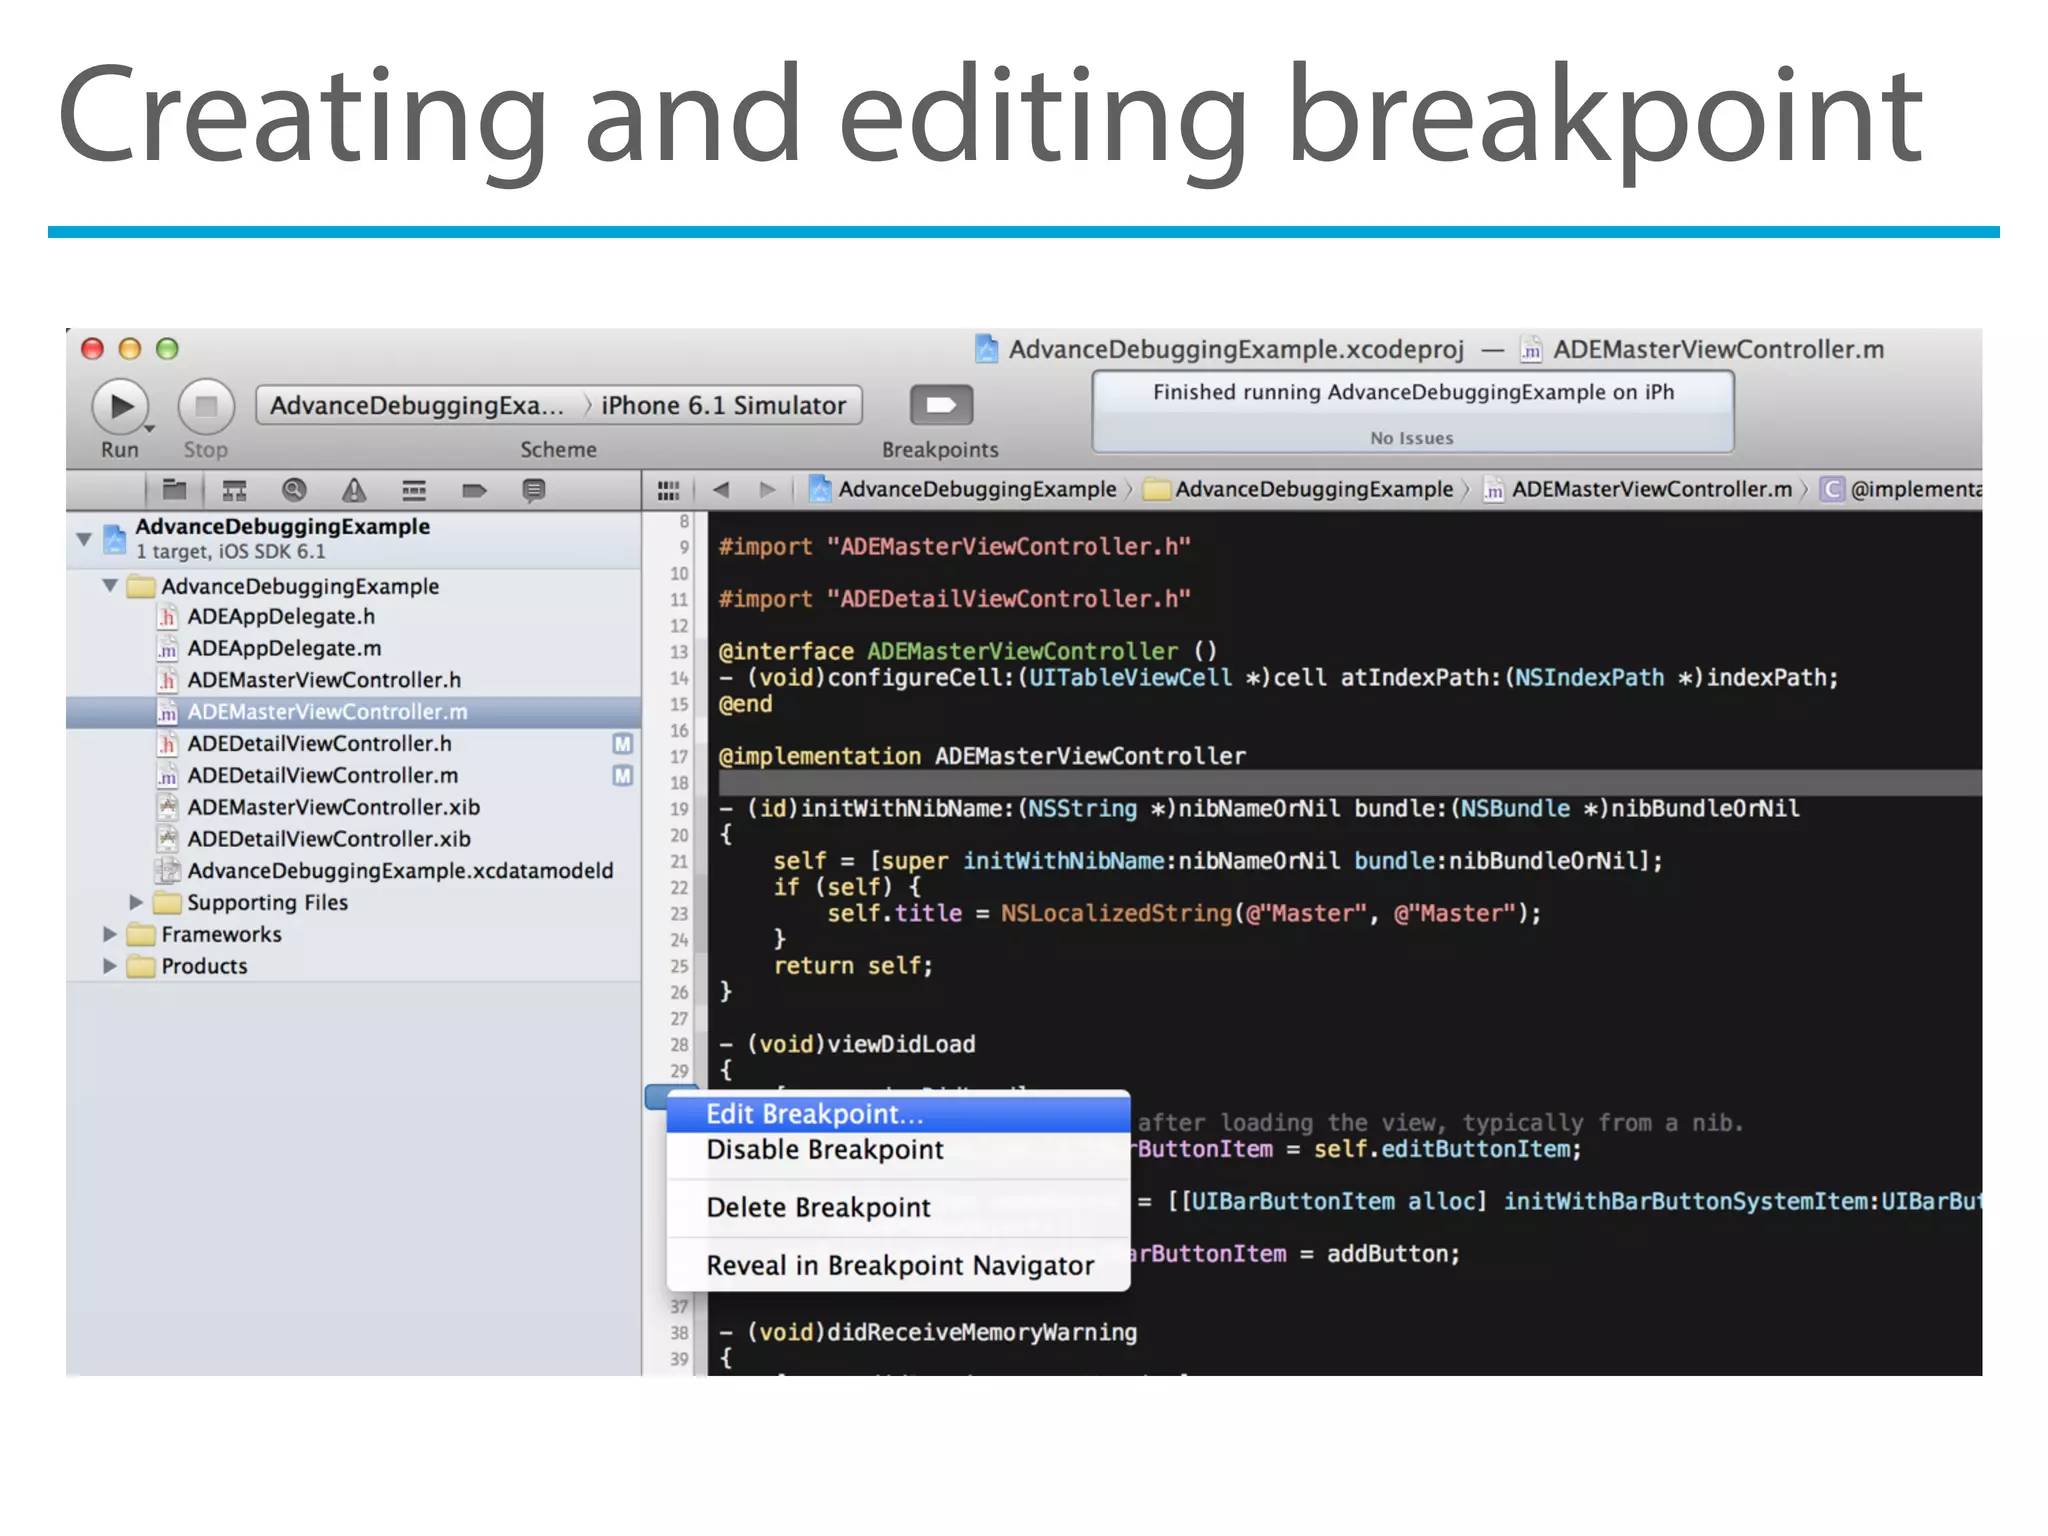Collapse the AdvanceDebuggingExample group folder

click(x=110, y=585)
